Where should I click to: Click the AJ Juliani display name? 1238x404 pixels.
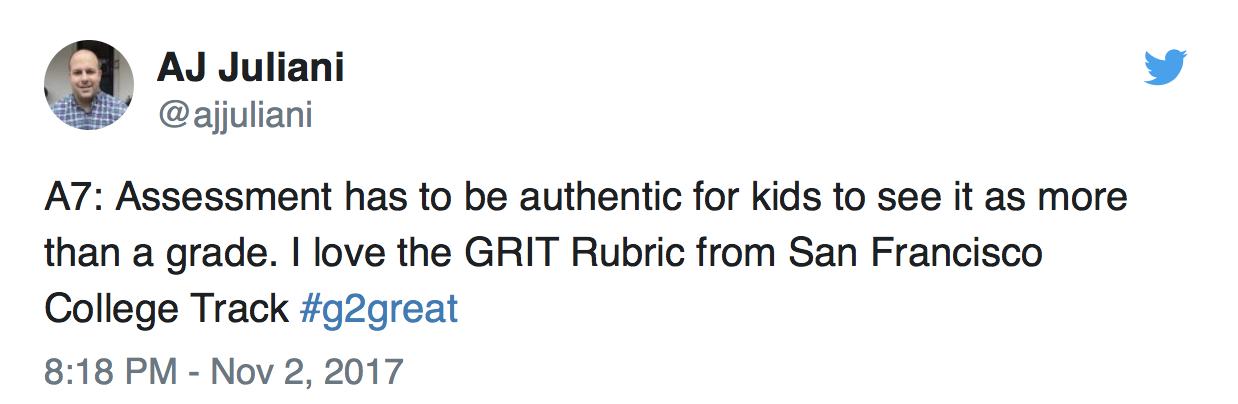pos(250,68)
